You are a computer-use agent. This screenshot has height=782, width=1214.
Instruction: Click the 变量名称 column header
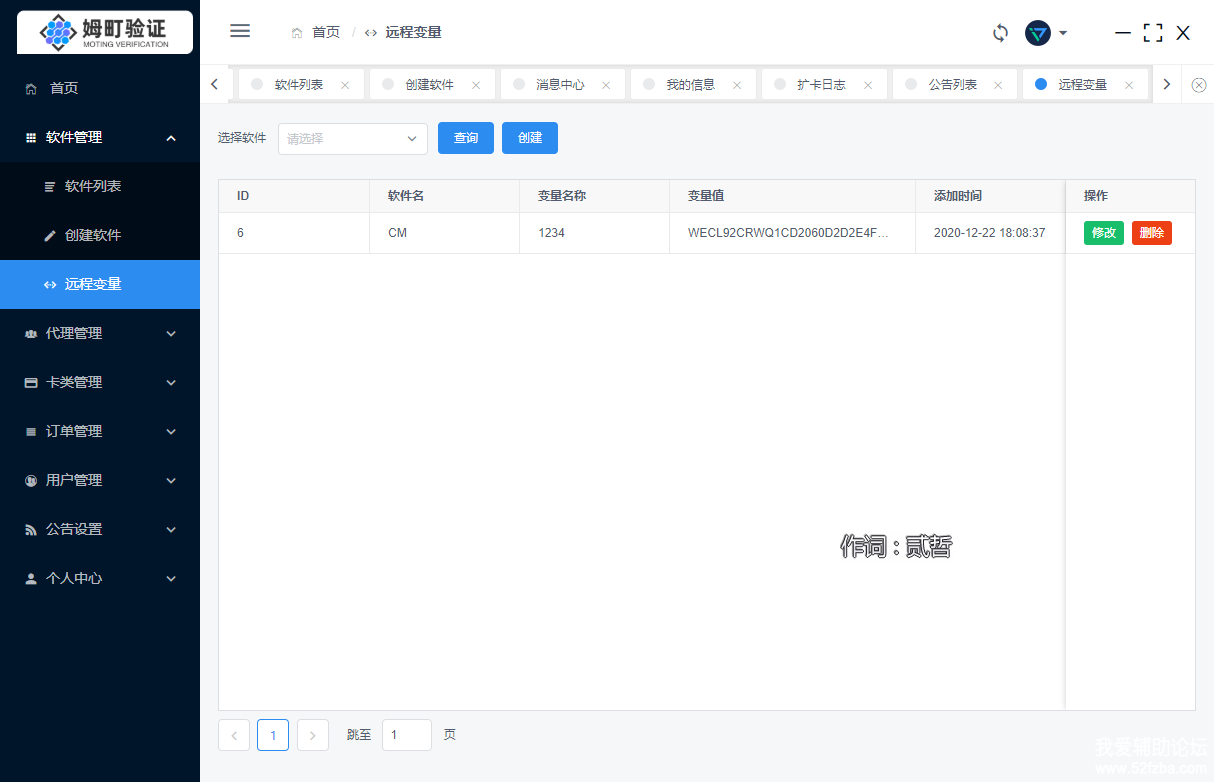click(594, 196)
